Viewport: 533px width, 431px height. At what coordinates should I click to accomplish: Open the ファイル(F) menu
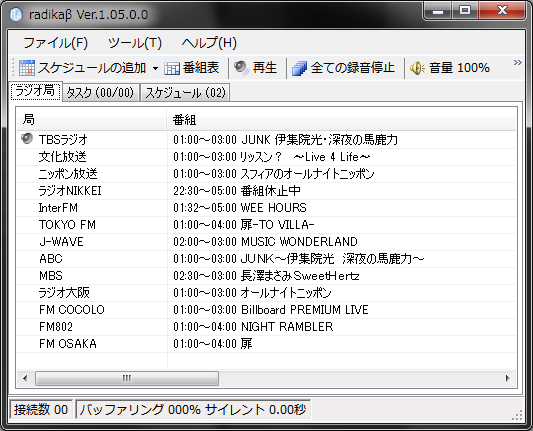pyautogui.click(x=55, y=43)
